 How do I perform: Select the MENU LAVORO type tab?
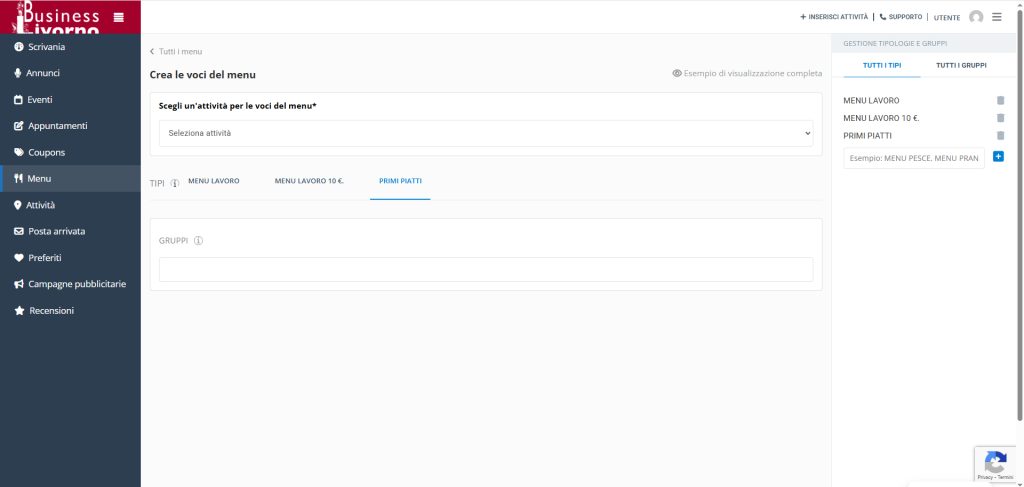coord(214,181)
